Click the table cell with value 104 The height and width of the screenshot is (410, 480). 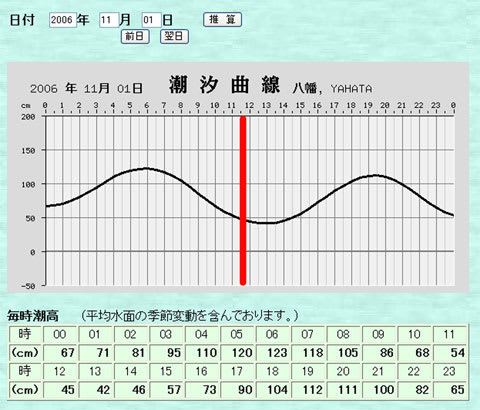tap(273, 389)
